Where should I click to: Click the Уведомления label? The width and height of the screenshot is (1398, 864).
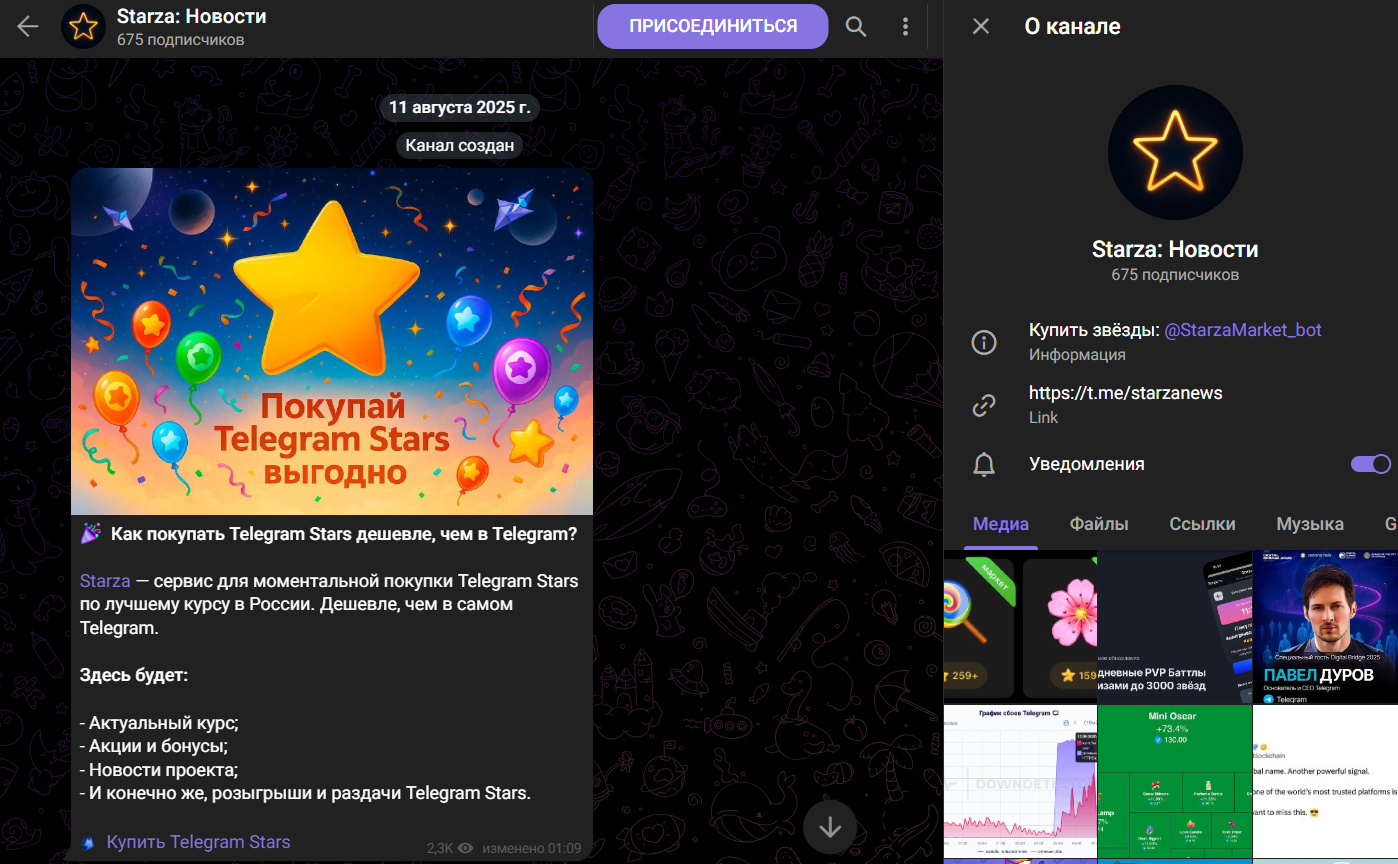pos(1087,464)
